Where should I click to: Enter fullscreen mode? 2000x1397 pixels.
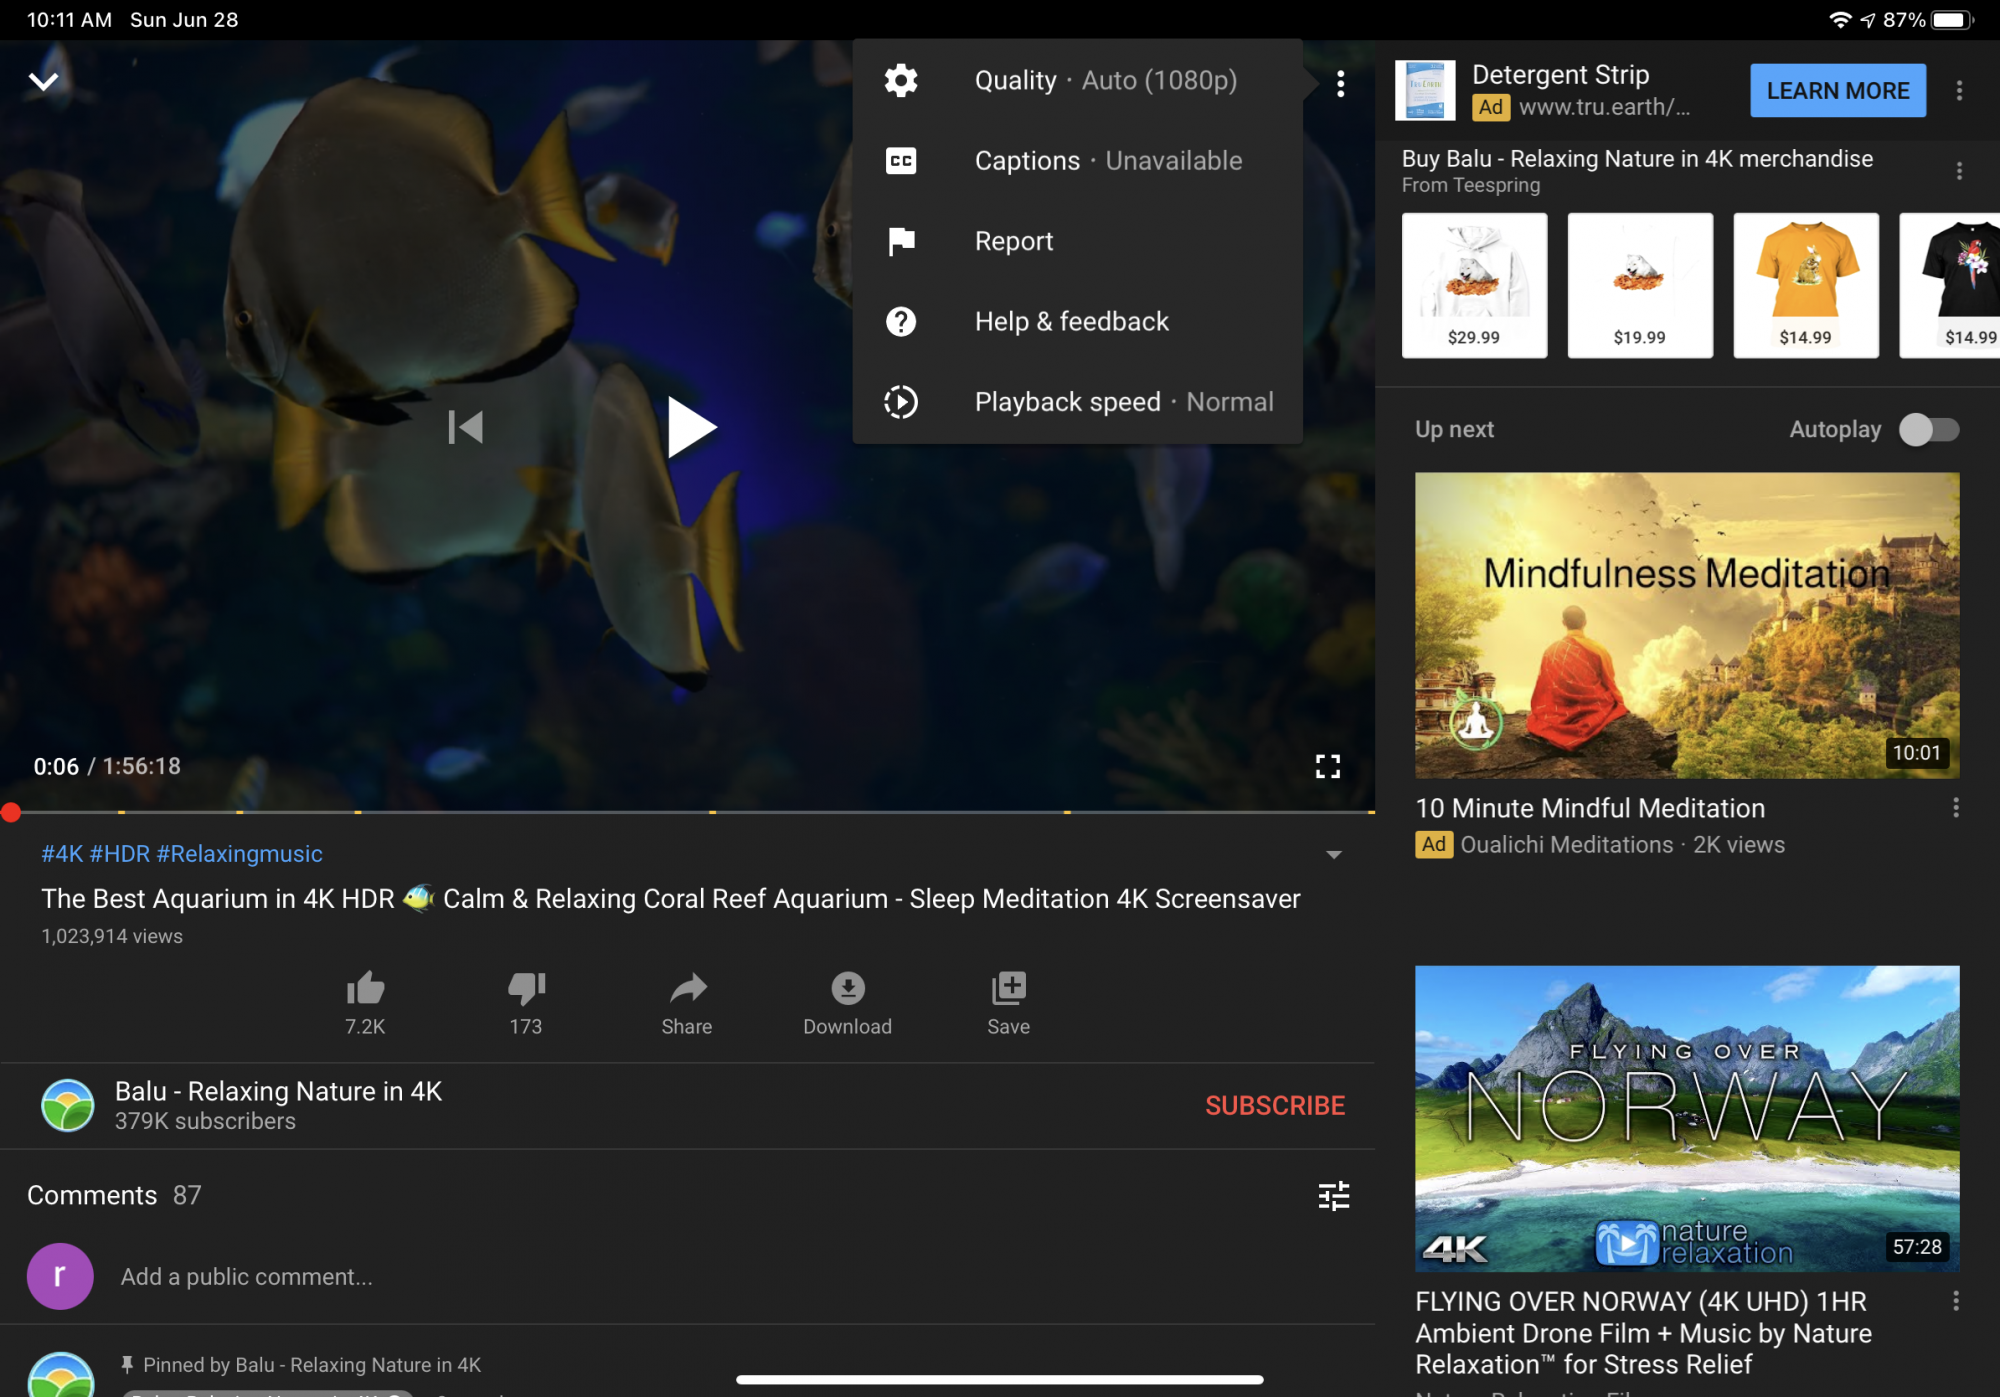(1327, 766)
